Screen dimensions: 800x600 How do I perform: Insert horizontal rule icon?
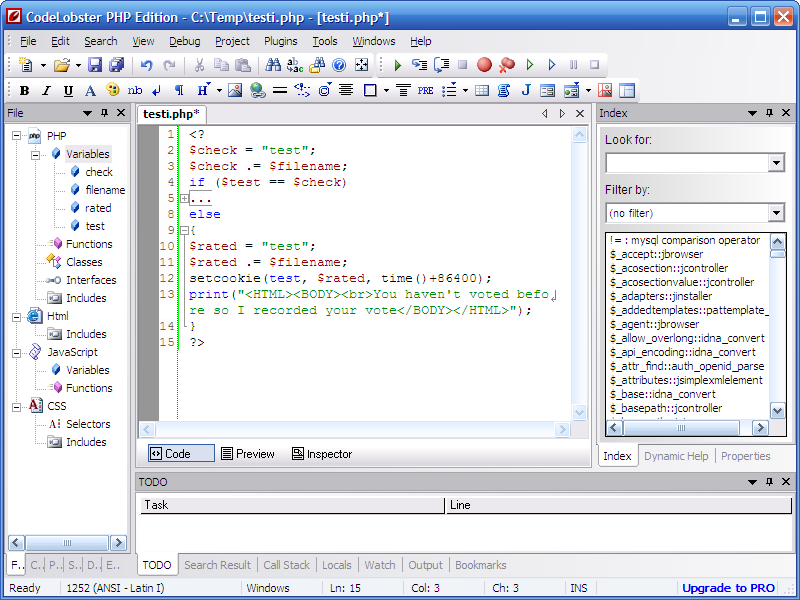(280, 91)
